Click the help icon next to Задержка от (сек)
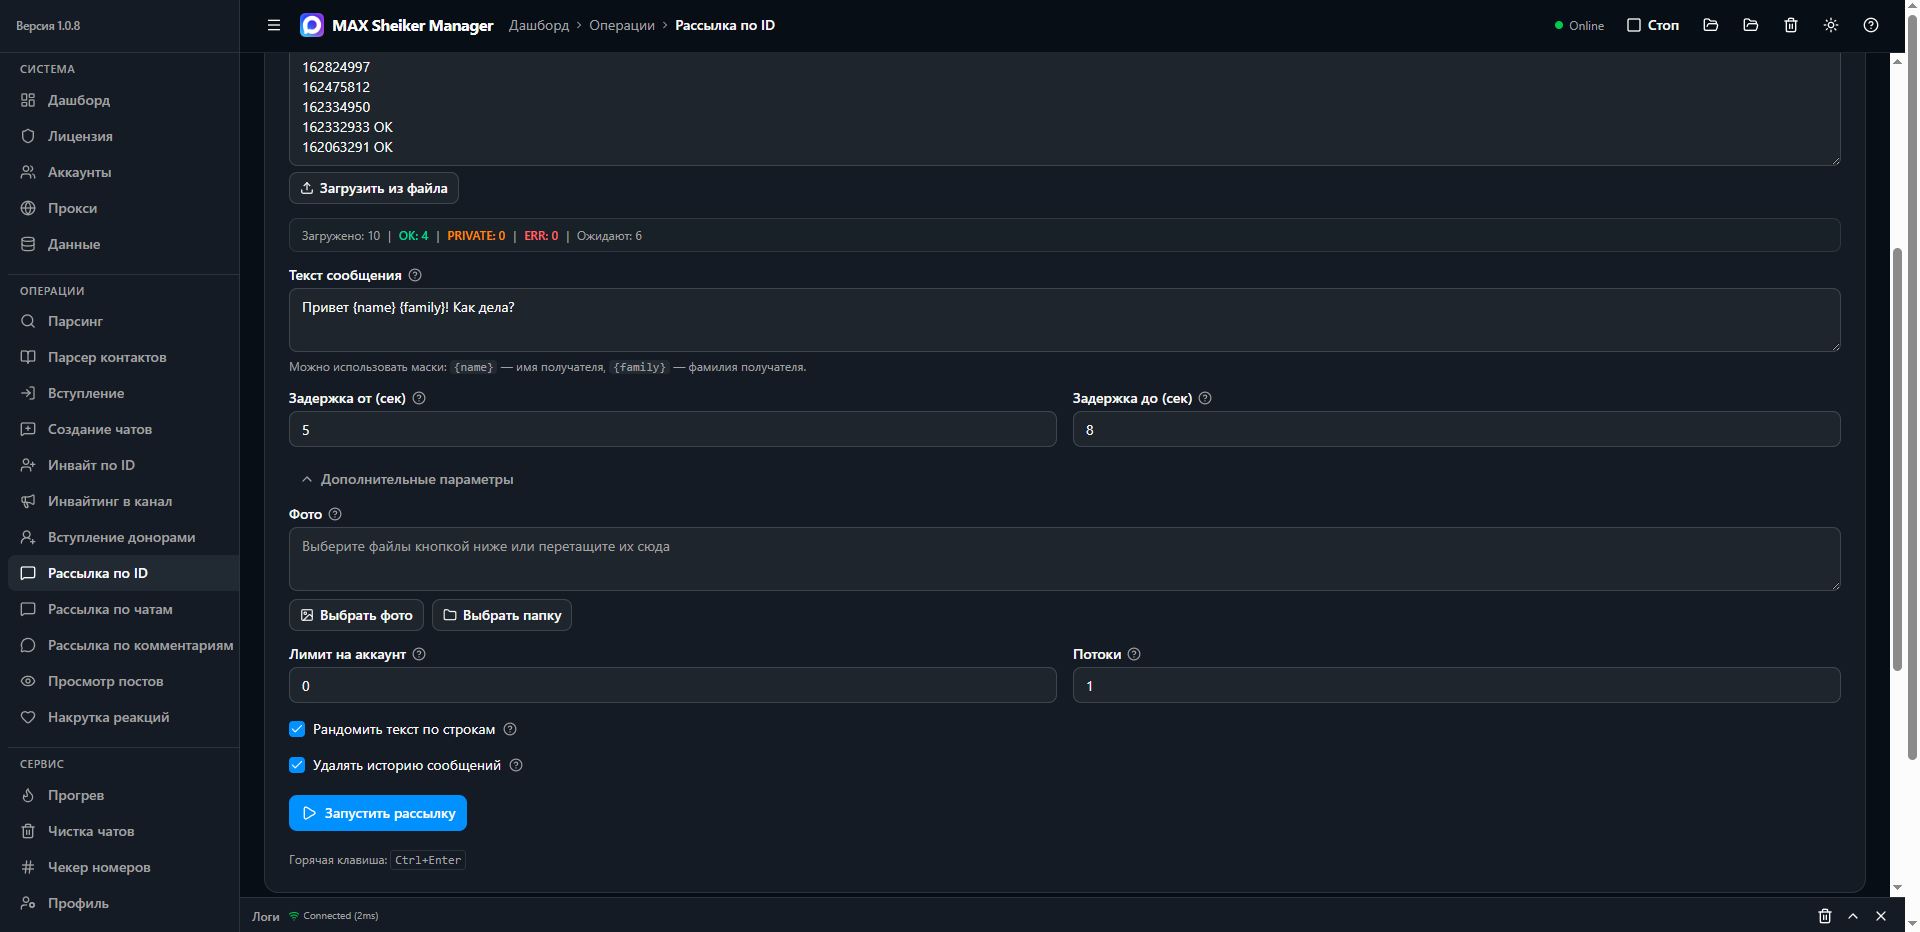The image size is (1920, 932). 419,398
